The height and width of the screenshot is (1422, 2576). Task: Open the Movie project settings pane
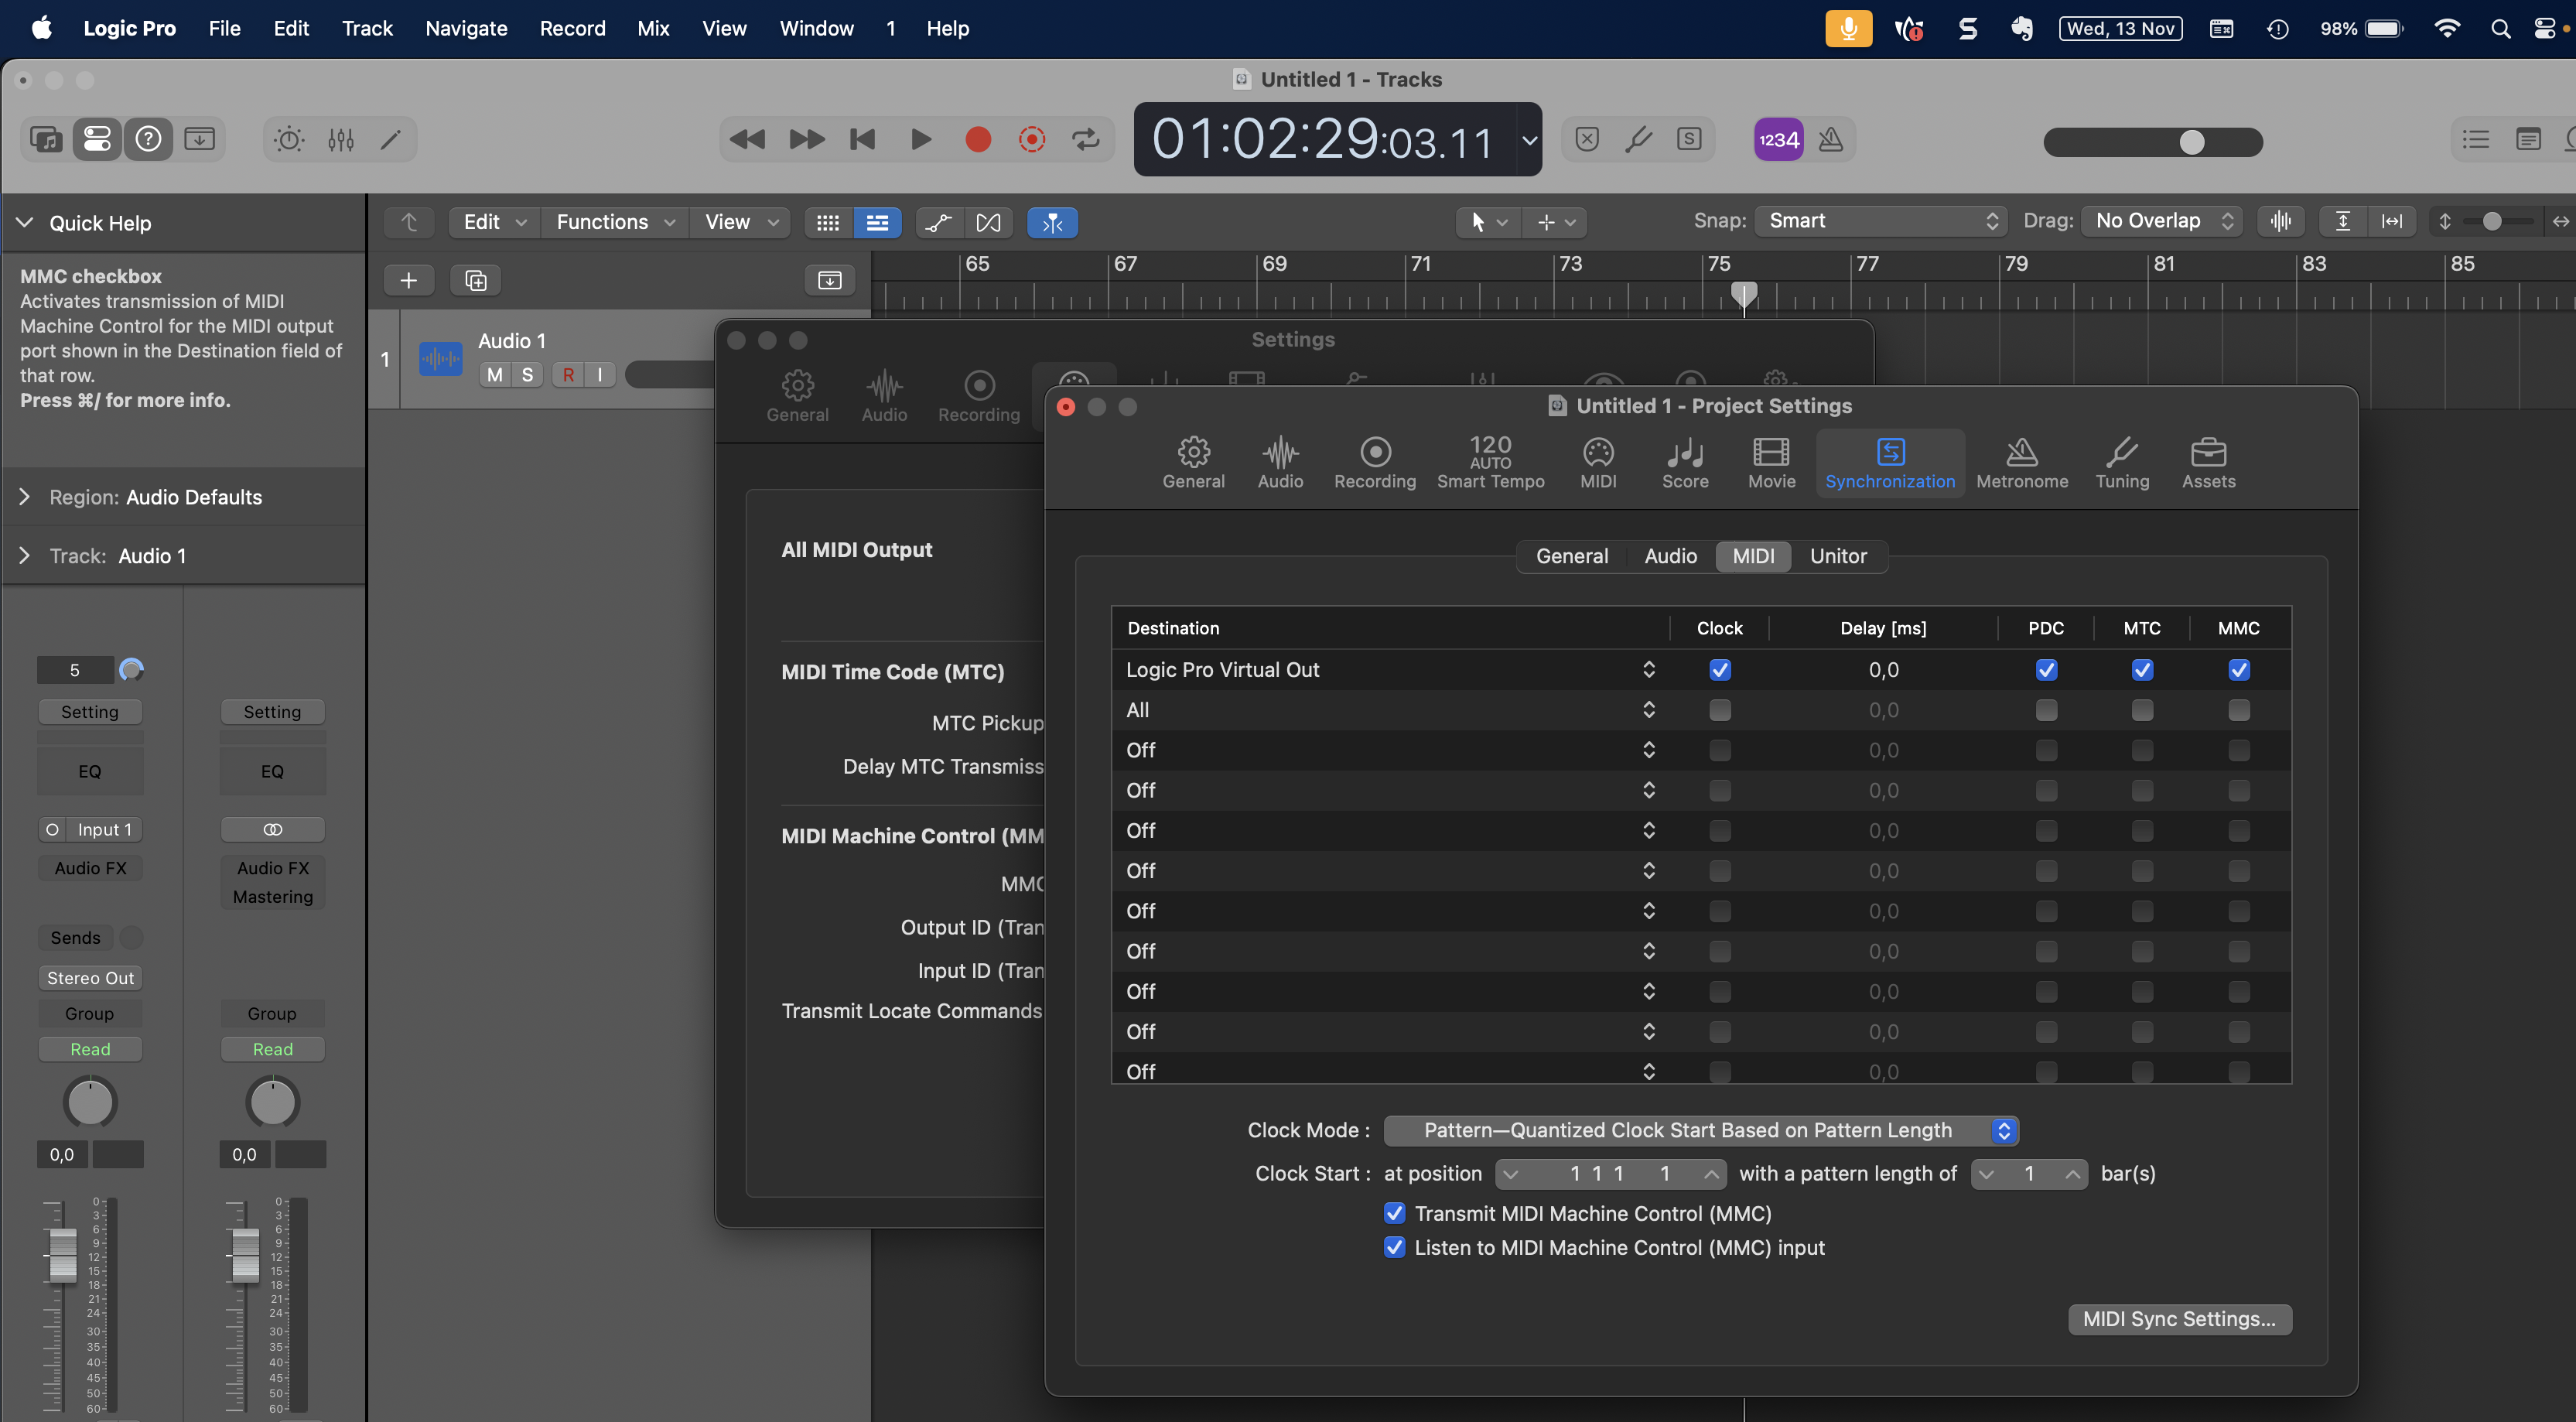pyautogui.click(x=1771, y=462)
